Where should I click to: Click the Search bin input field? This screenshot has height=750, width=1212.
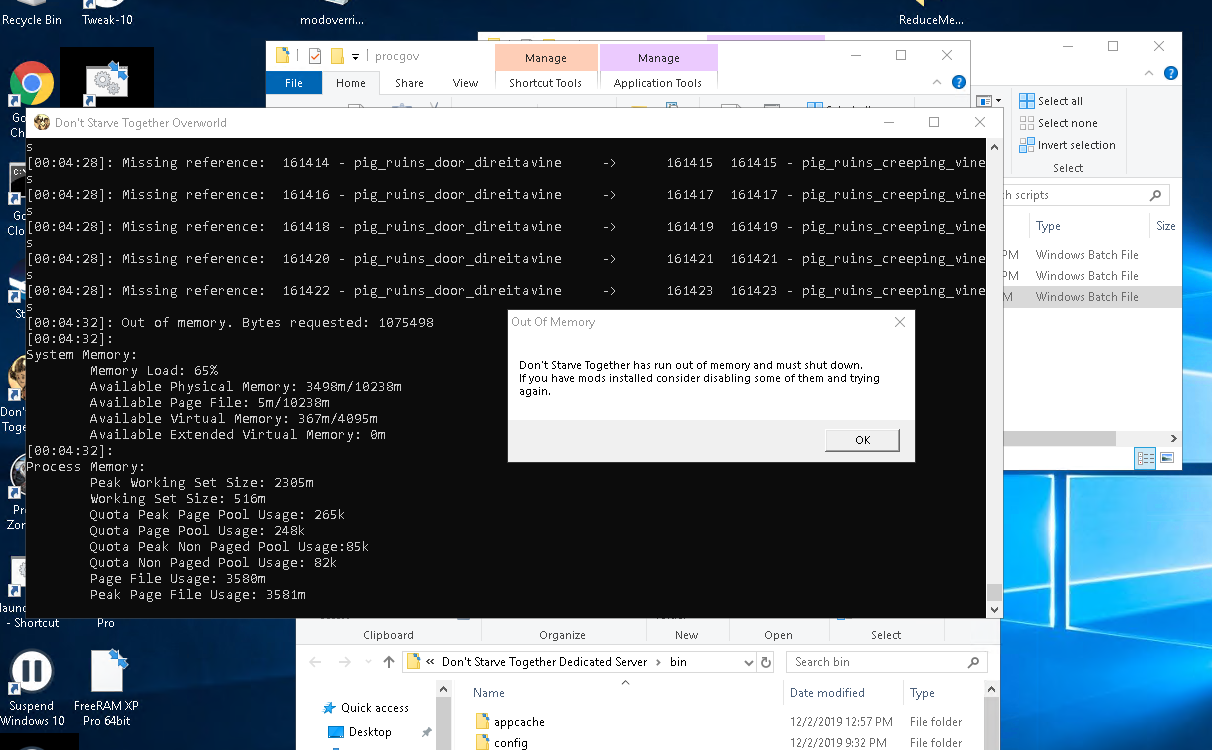point(875,662)
